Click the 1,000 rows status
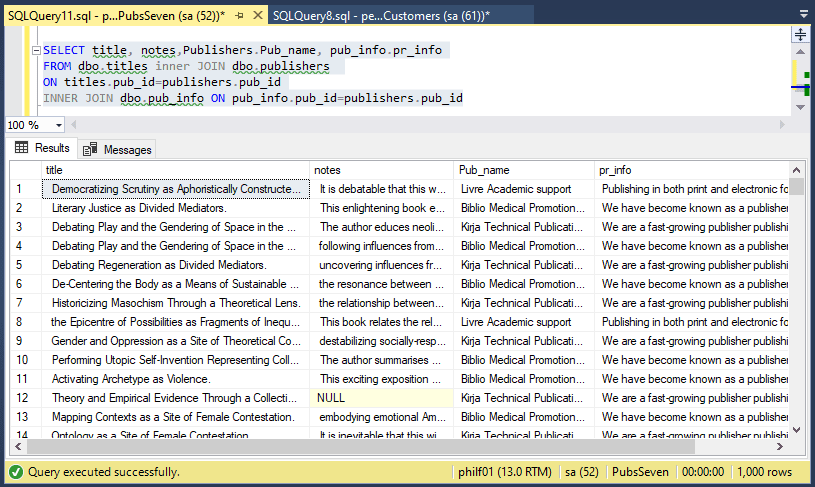 click(765, 472)
